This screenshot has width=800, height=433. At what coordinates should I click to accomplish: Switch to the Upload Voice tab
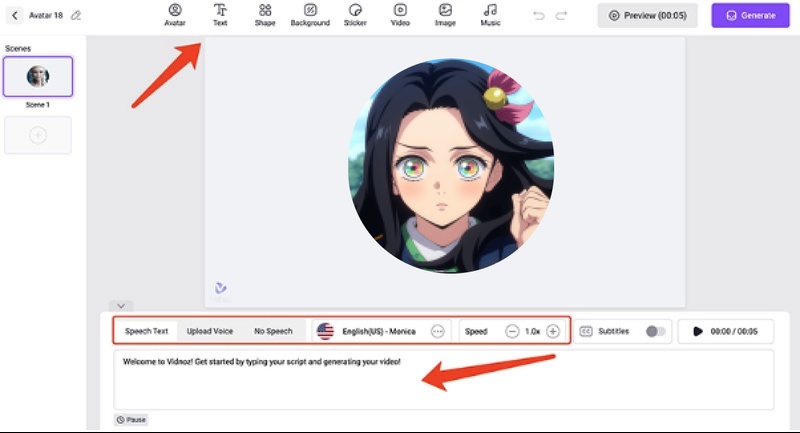click(210, 331)
